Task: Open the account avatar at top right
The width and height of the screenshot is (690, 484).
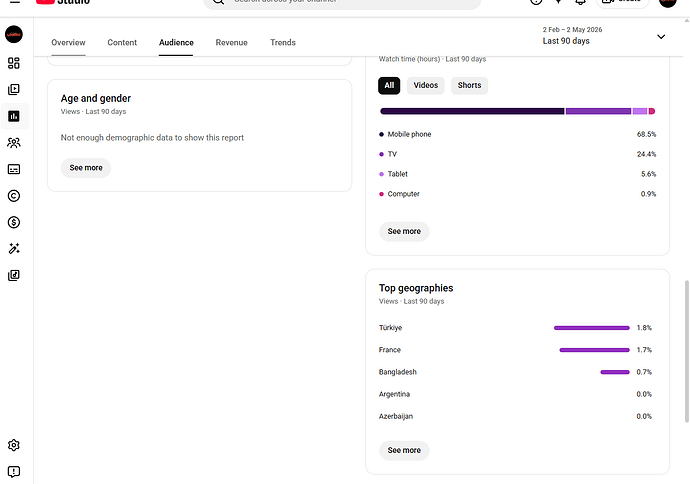Action: [668, 2]
